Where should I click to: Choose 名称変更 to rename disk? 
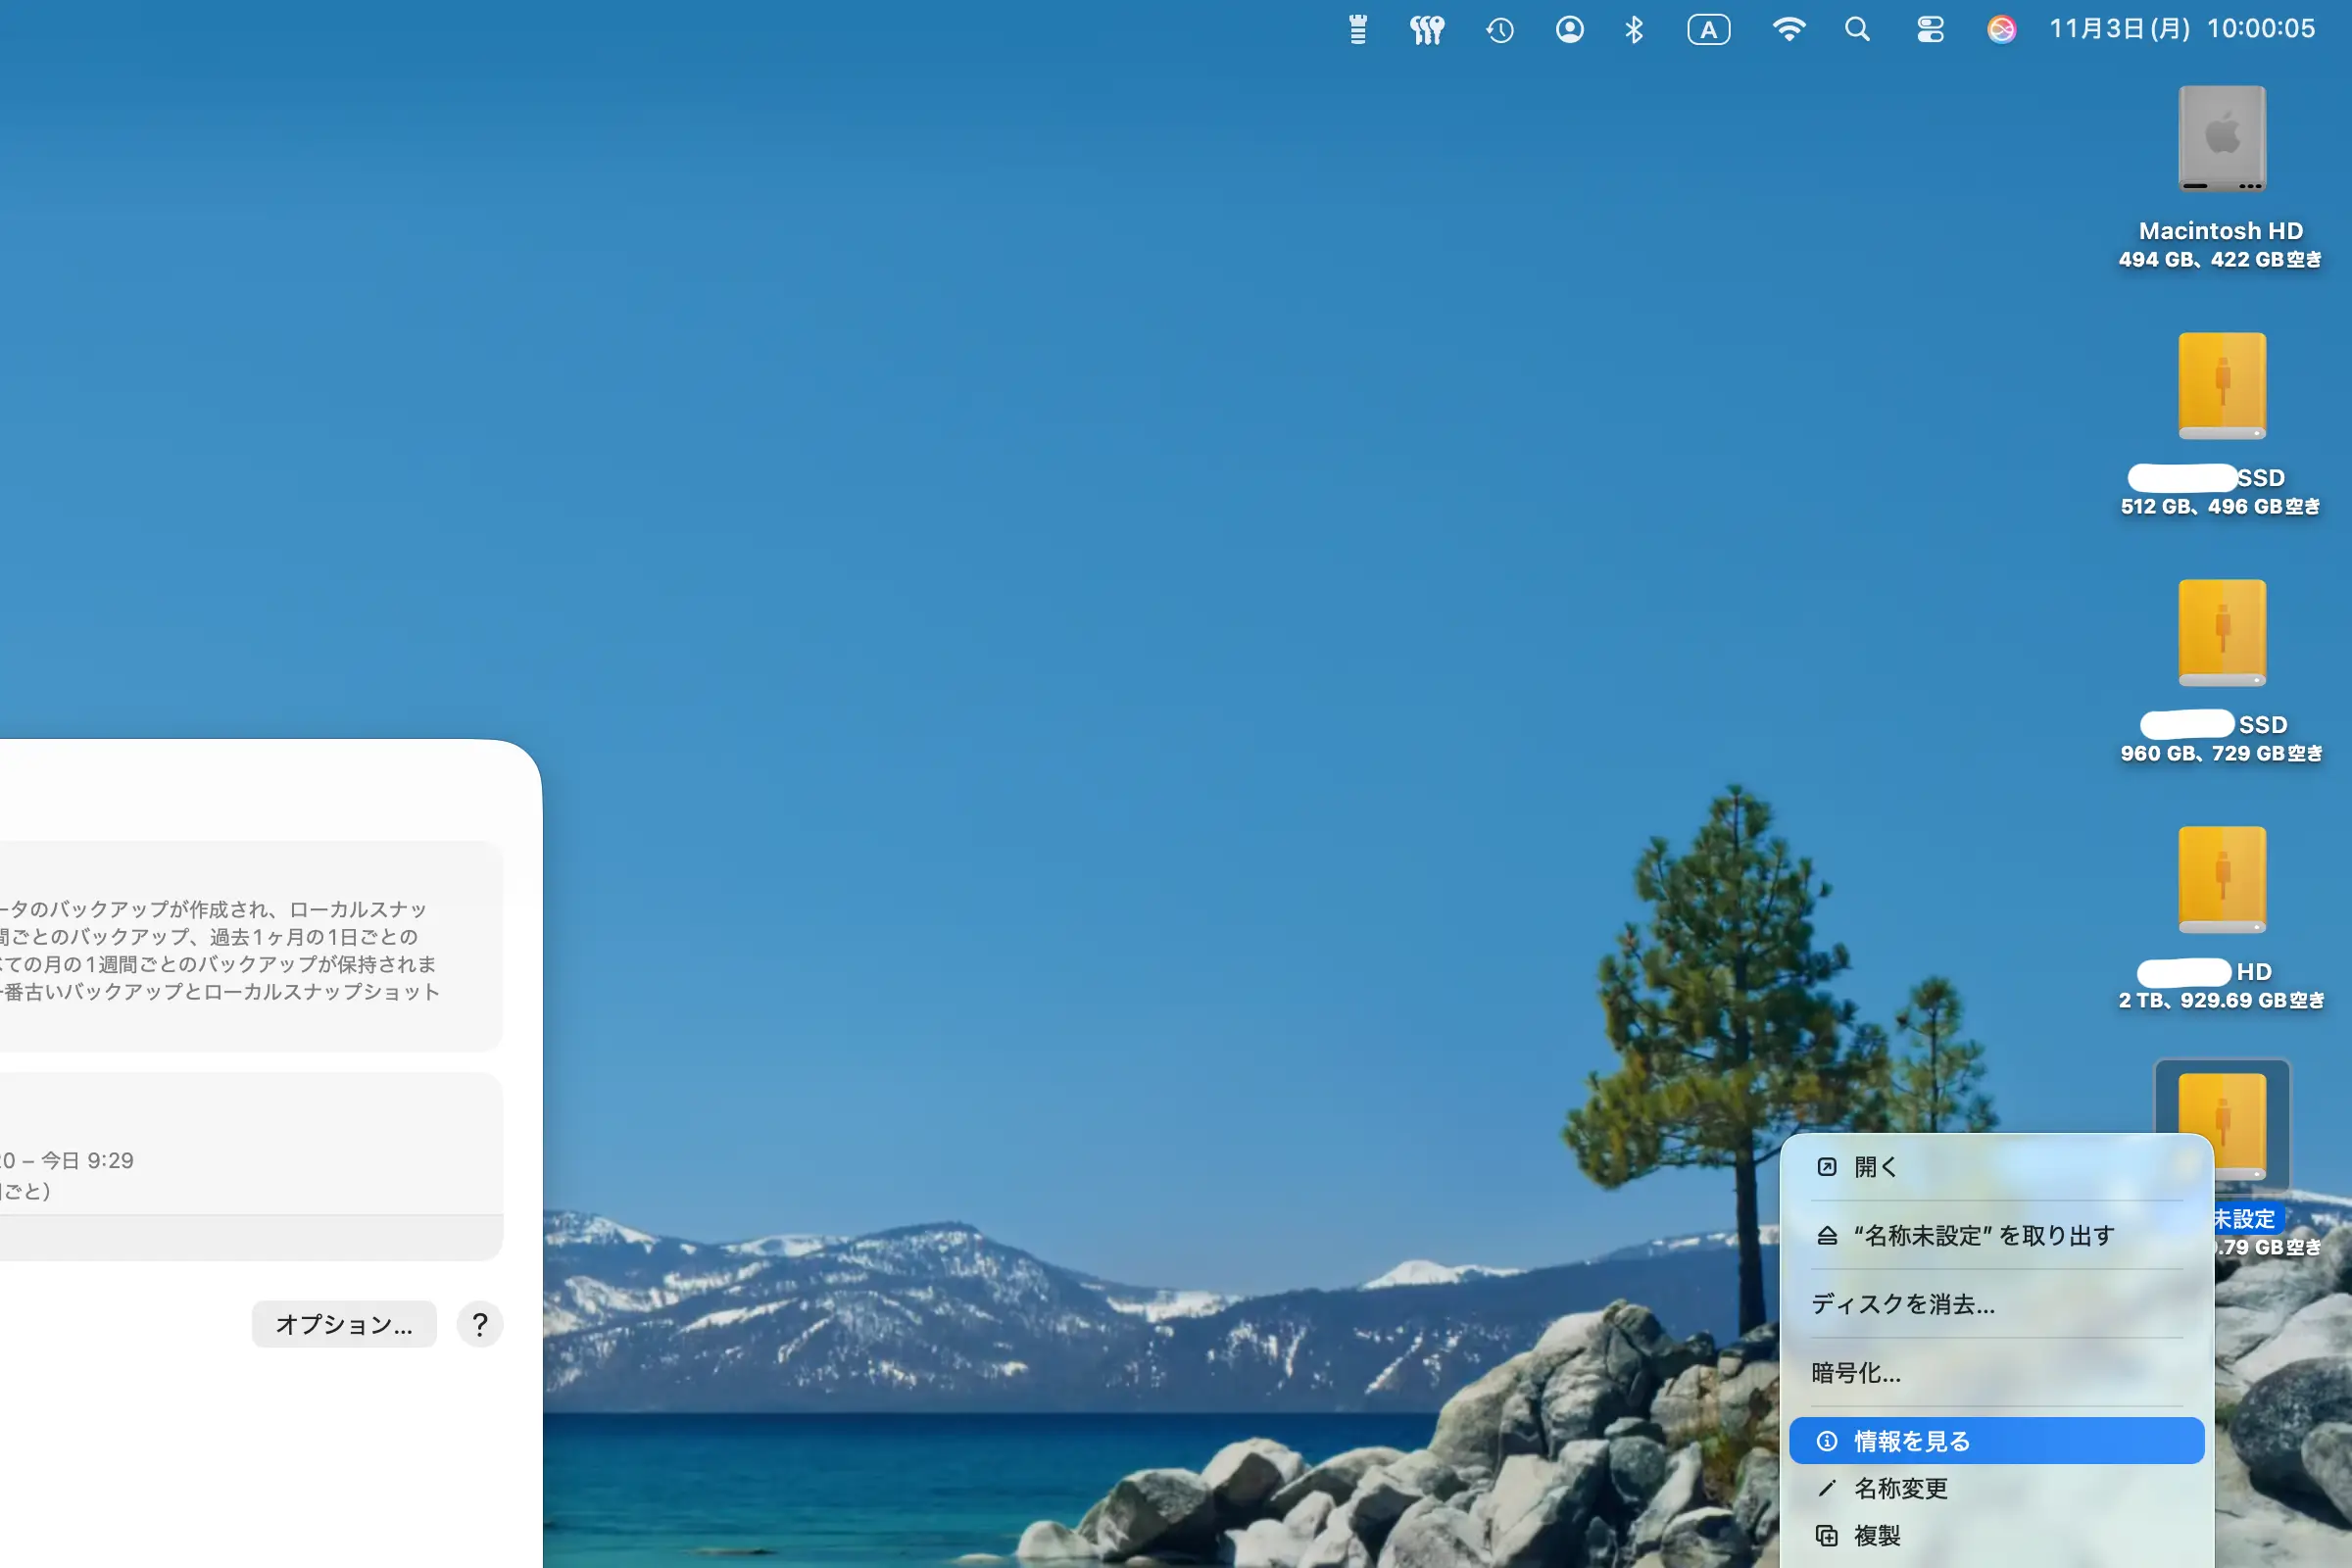tap(1900, 1488)
